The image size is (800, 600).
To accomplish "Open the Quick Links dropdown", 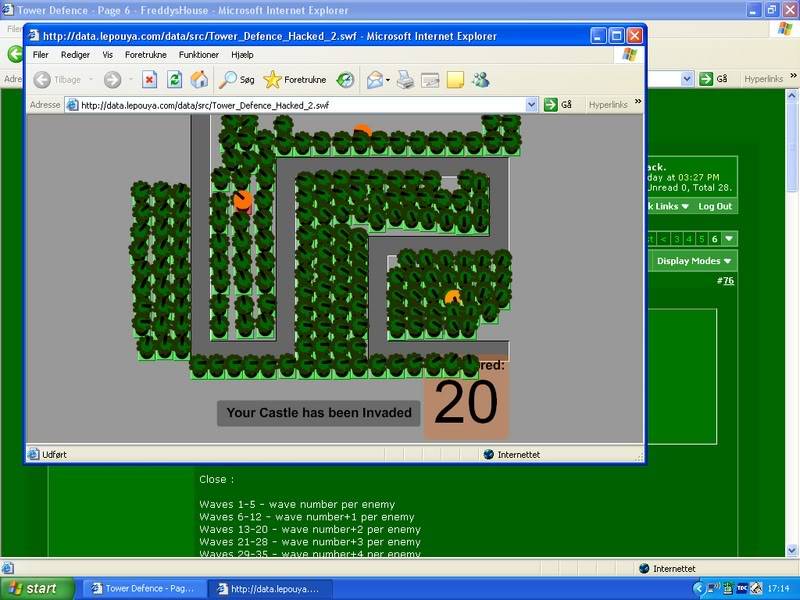I will tap(668, 206).
